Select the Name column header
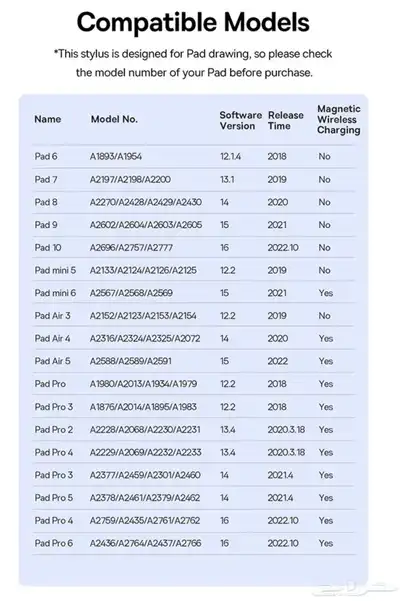The image size is (400, 601). [x=48, y=119]
